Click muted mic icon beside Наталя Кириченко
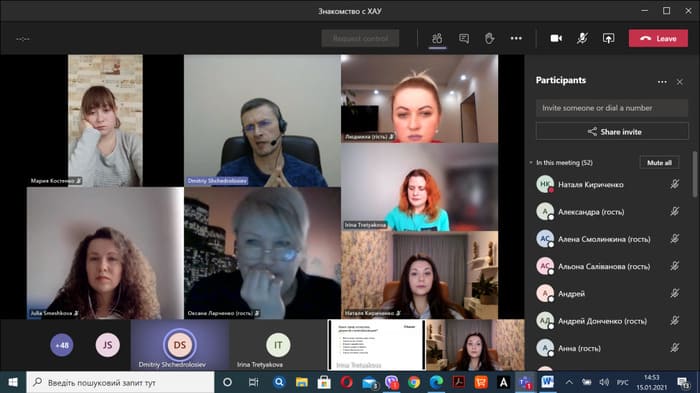Viewport: 700px width, 393px height. pos(675,184)
